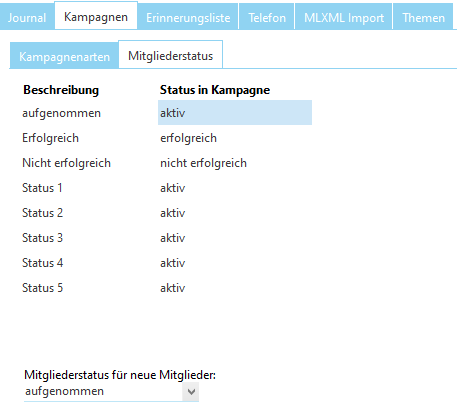Viewport: 457px width, 411px height.
Task: Click the 'aktiv' cell for Status 3
Action: click(x=172, y=238)
